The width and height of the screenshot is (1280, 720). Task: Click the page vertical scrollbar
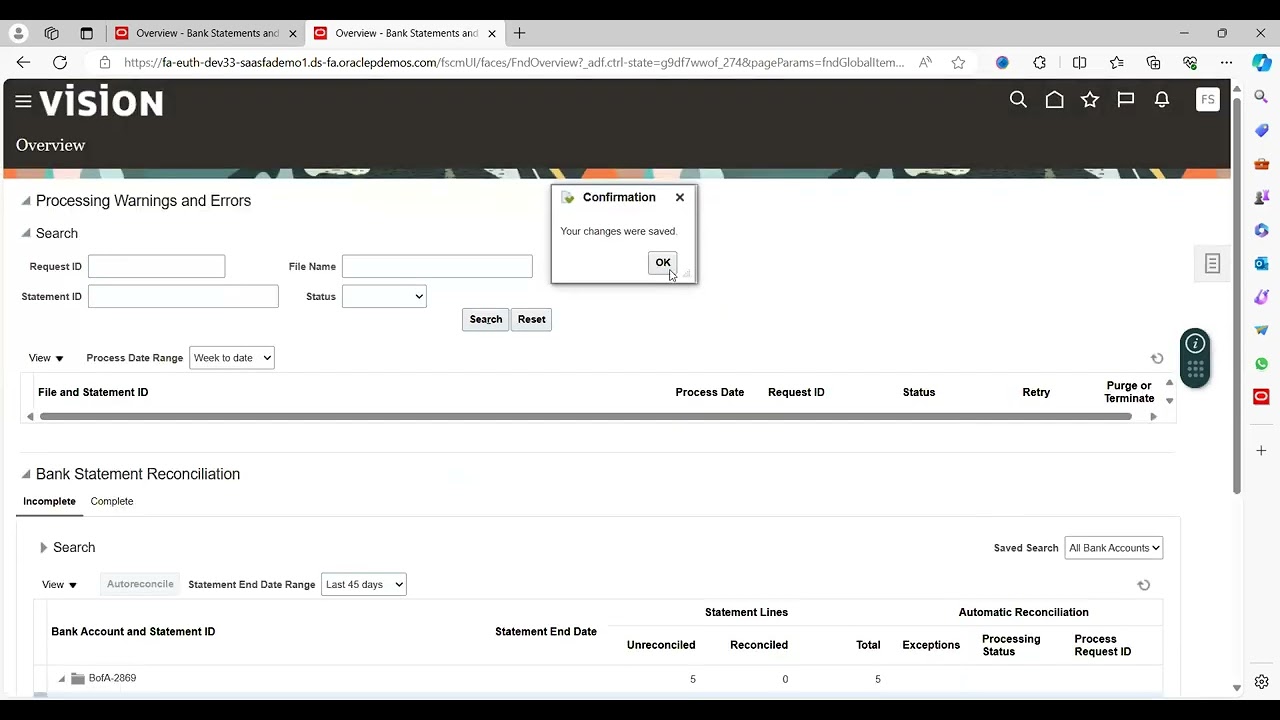point(1237,296)
